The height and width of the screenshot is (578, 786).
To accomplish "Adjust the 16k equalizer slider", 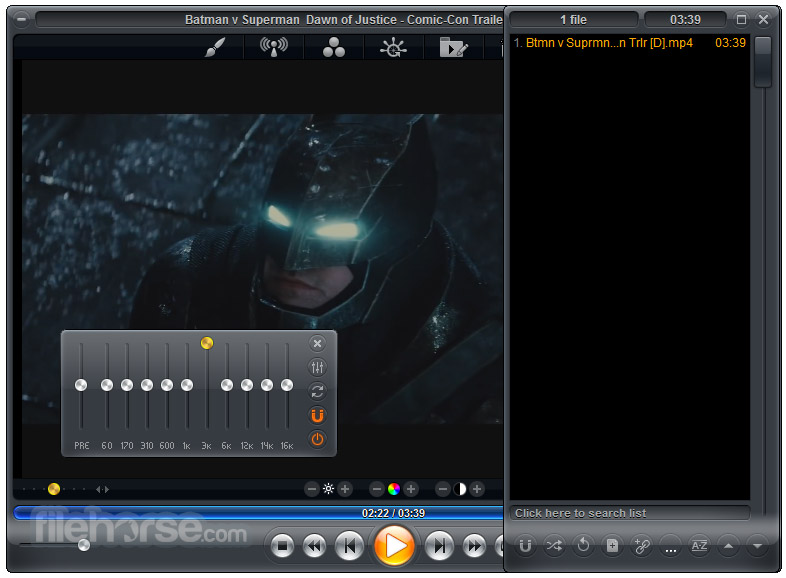I will (287, 385).
